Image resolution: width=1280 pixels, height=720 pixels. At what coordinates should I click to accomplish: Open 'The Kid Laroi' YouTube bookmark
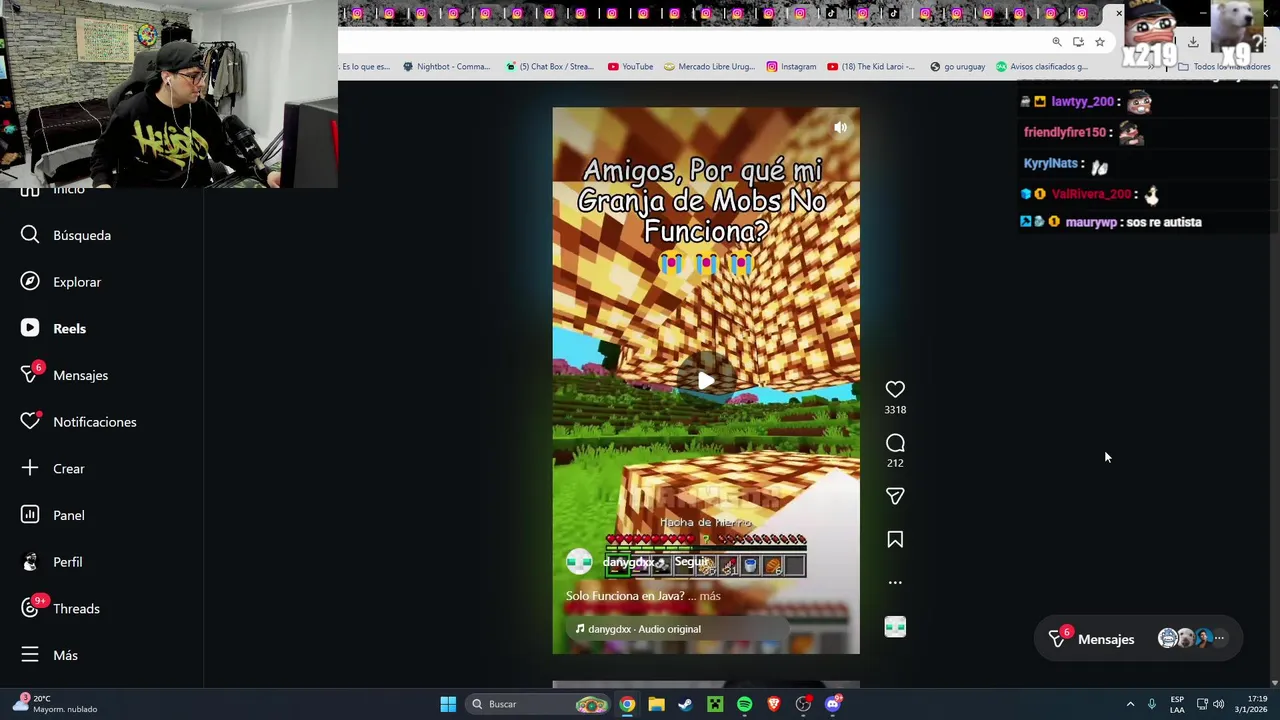[x=871, y=67]
